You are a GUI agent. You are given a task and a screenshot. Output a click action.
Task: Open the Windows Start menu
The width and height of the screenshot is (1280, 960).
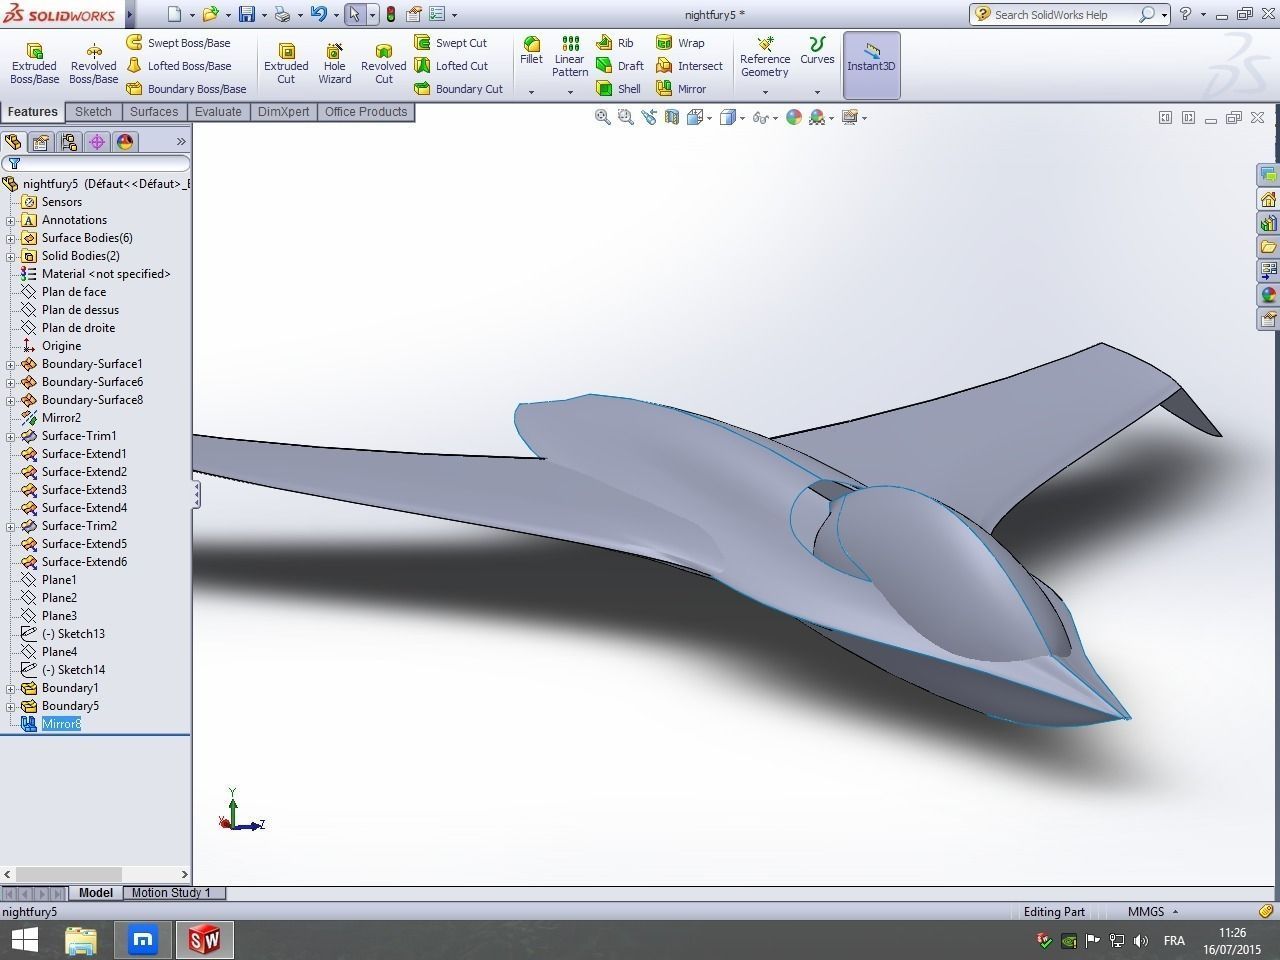pos(24,939)
